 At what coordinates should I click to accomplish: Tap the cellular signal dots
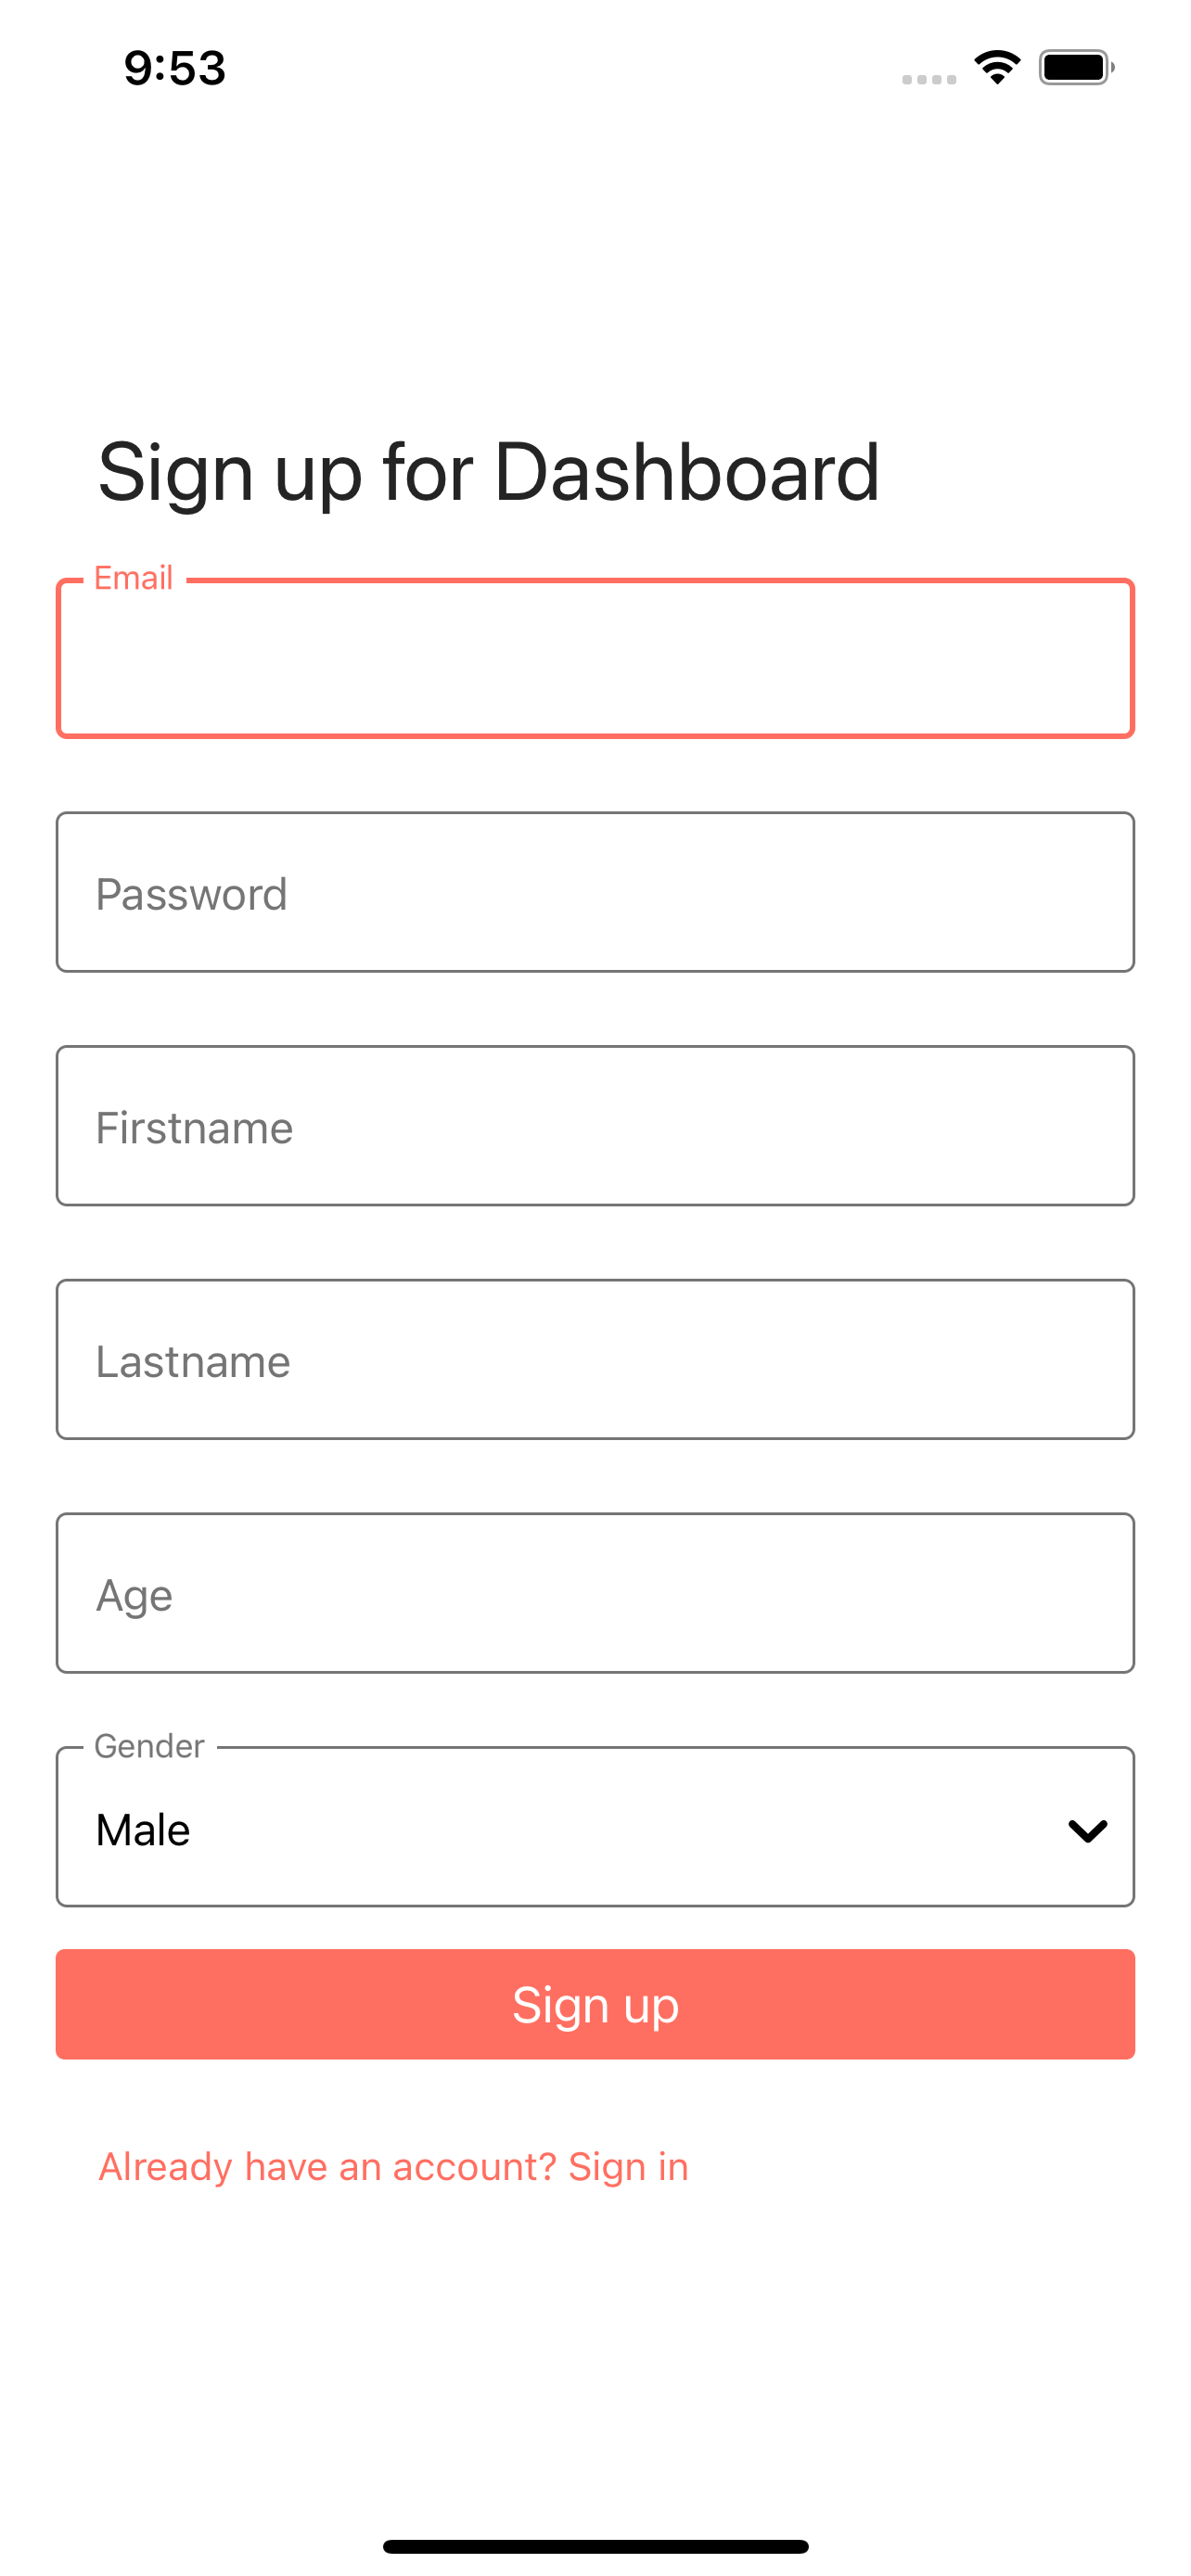coord(929,79)
